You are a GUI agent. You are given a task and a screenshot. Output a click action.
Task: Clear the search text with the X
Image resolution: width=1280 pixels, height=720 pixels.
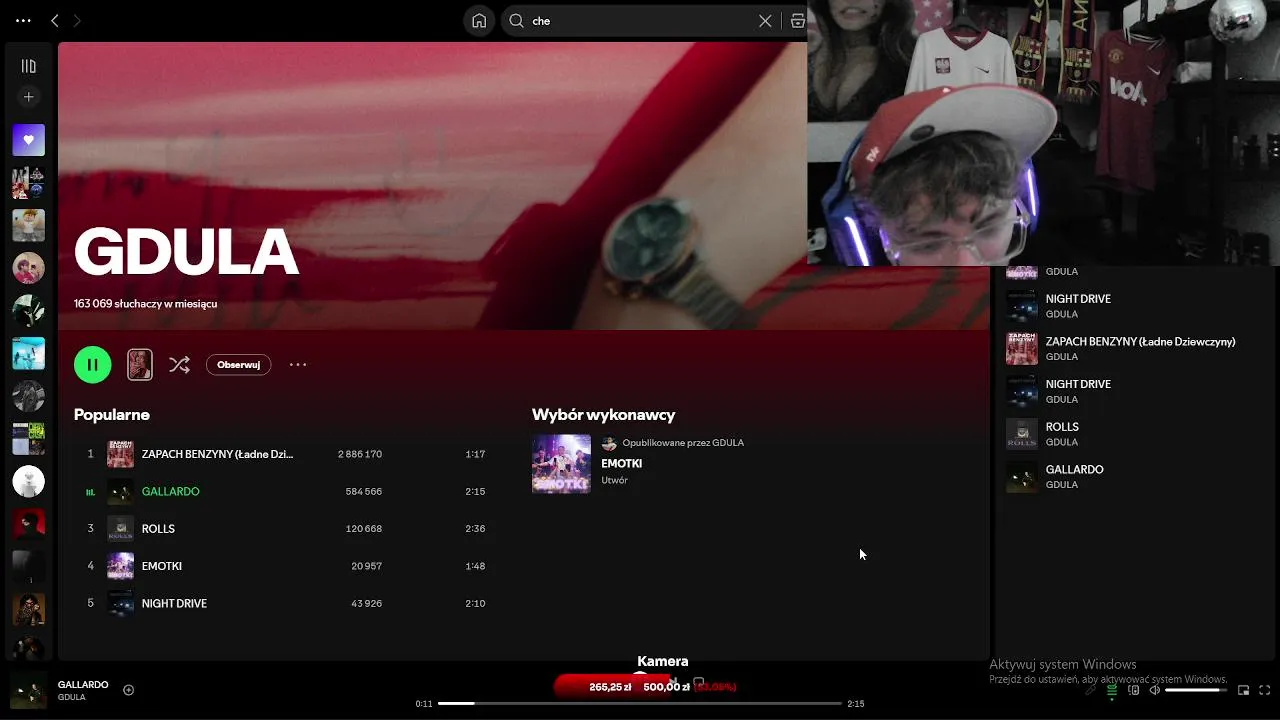[x=765, y=20]
